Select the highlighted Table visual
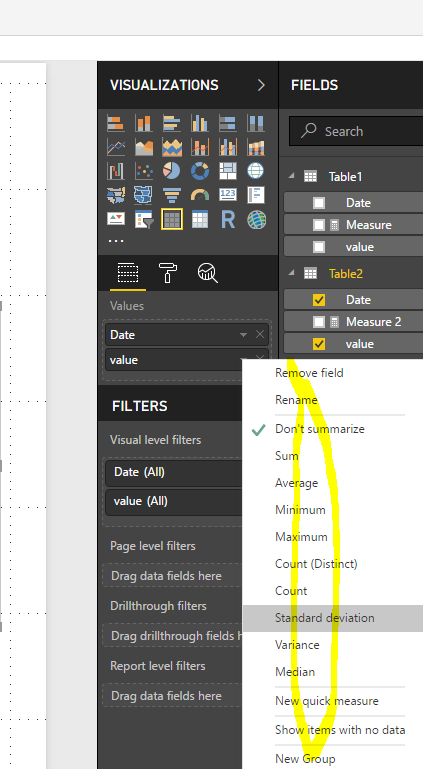Viewport: 423px width, 769px height. point(172,219)
